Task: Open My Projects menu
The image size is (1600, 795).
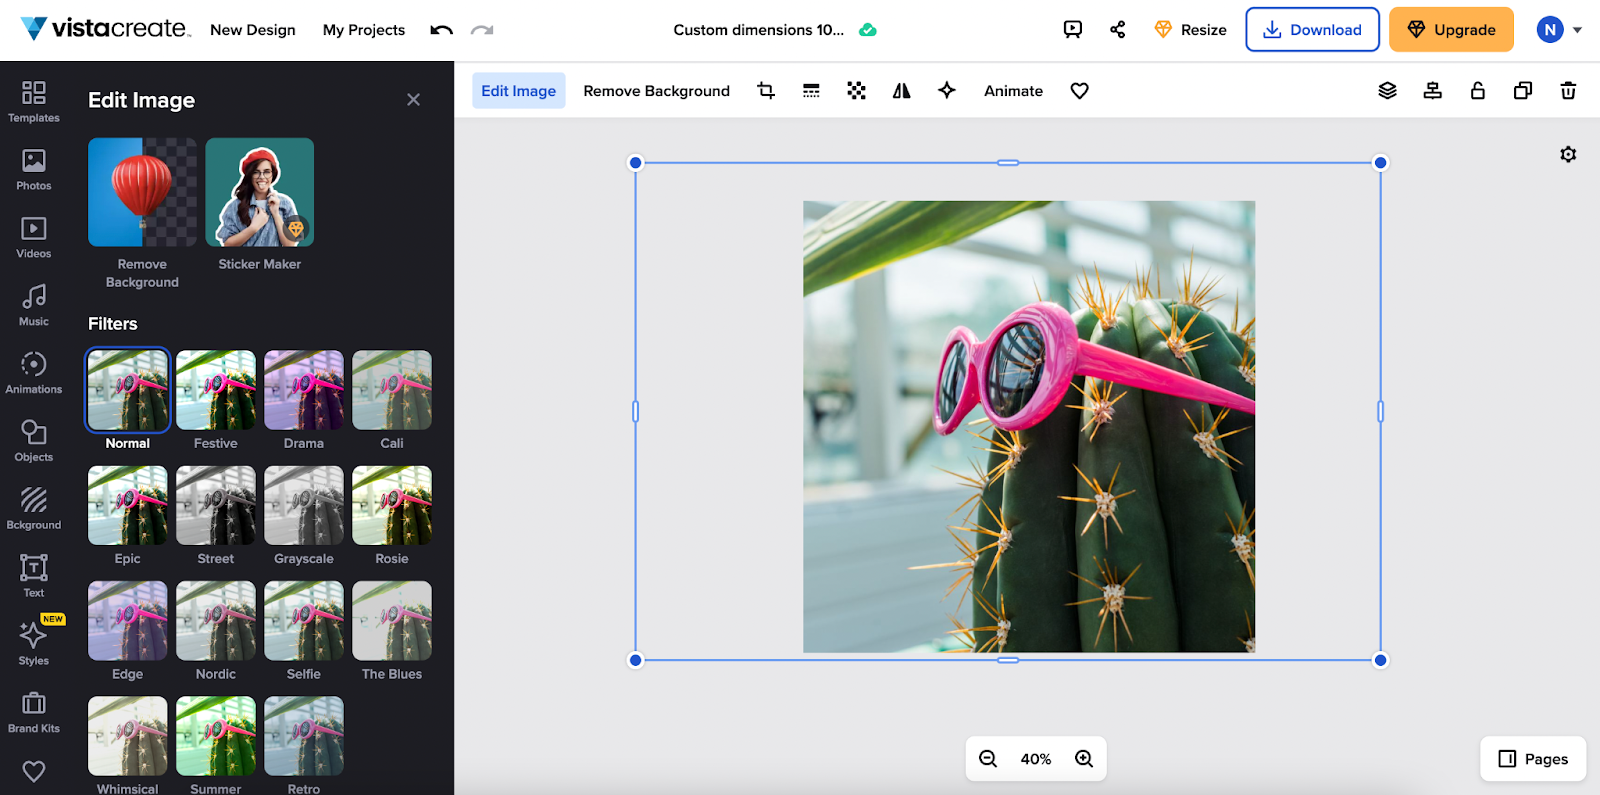Action: click(x=364, y=30)
